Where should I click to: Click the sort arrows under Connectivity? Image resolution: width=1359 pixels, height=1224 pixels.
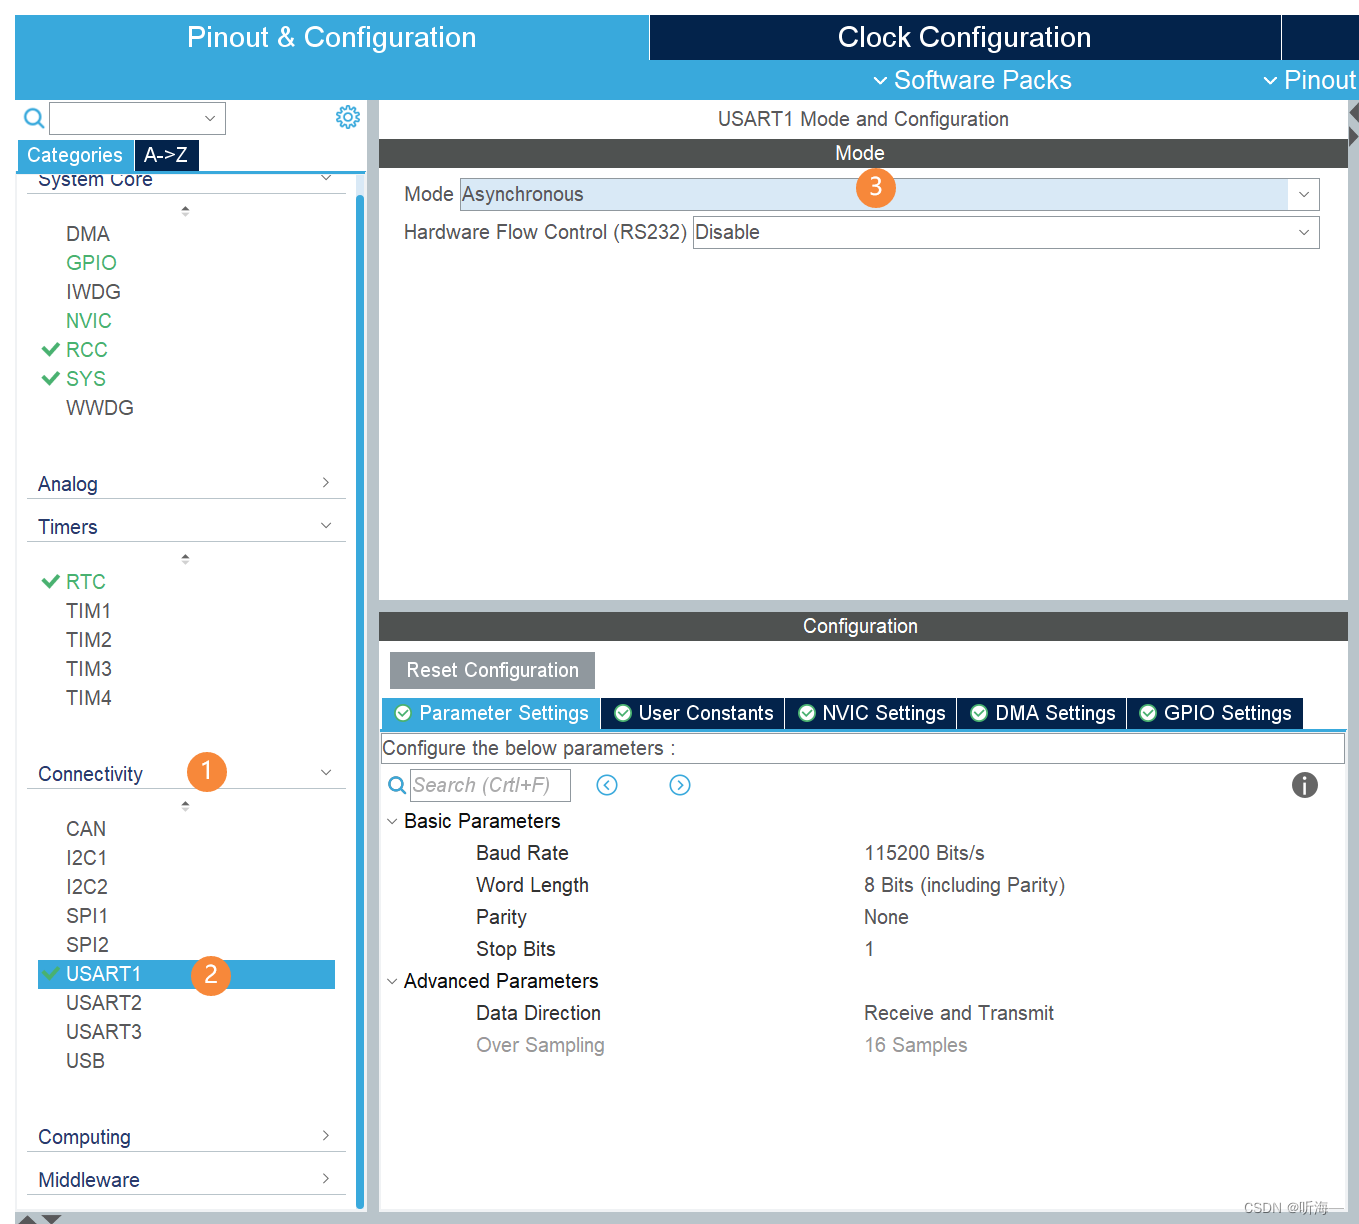(185, 806)
